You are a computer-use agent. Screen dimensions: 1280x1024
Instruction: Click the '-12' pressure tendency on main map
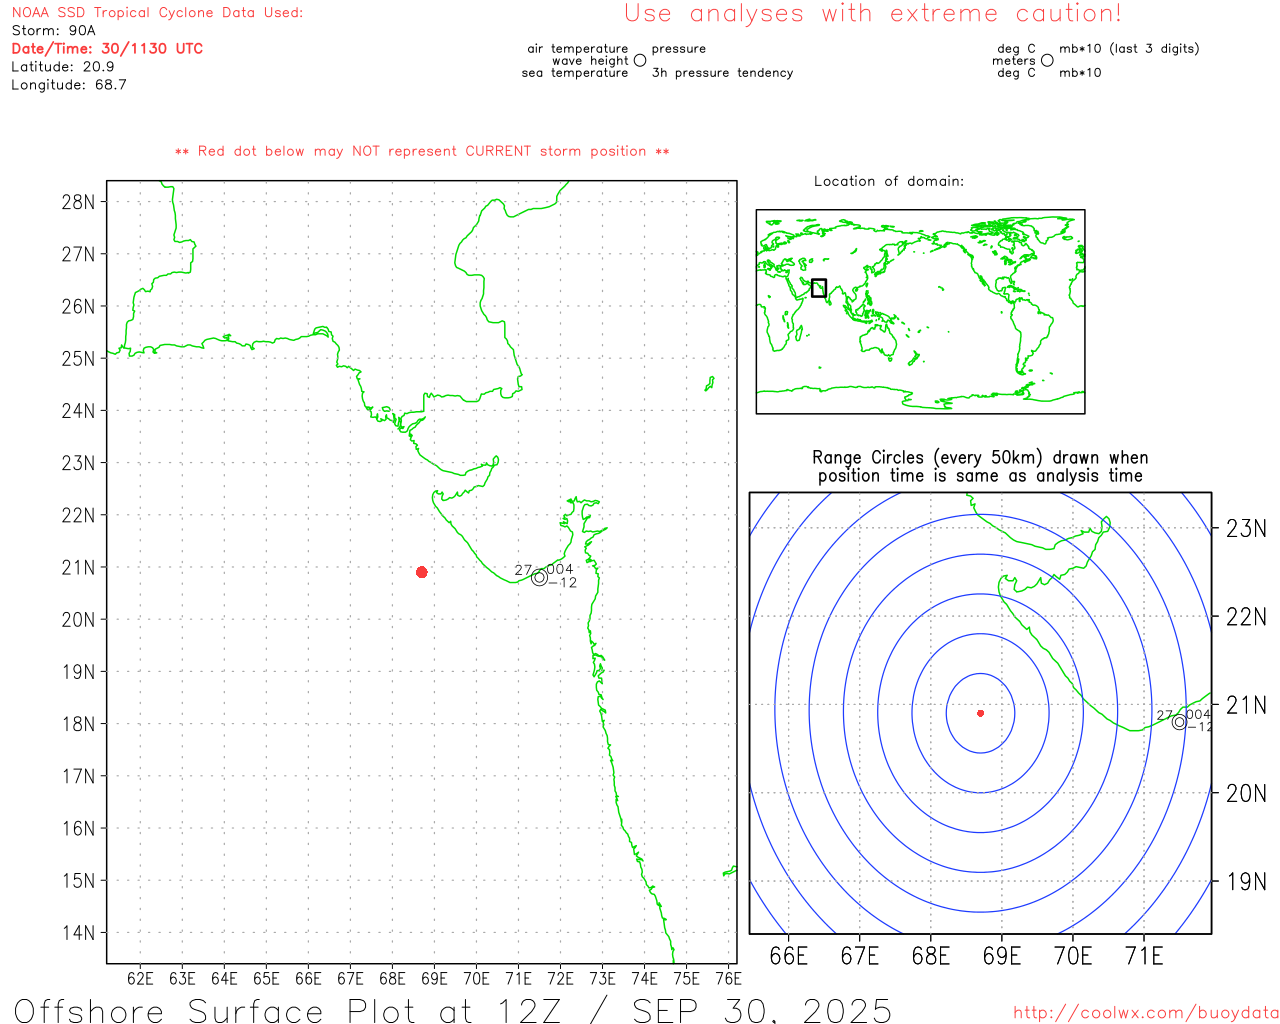pyautogui.click(x=563, y=583)
